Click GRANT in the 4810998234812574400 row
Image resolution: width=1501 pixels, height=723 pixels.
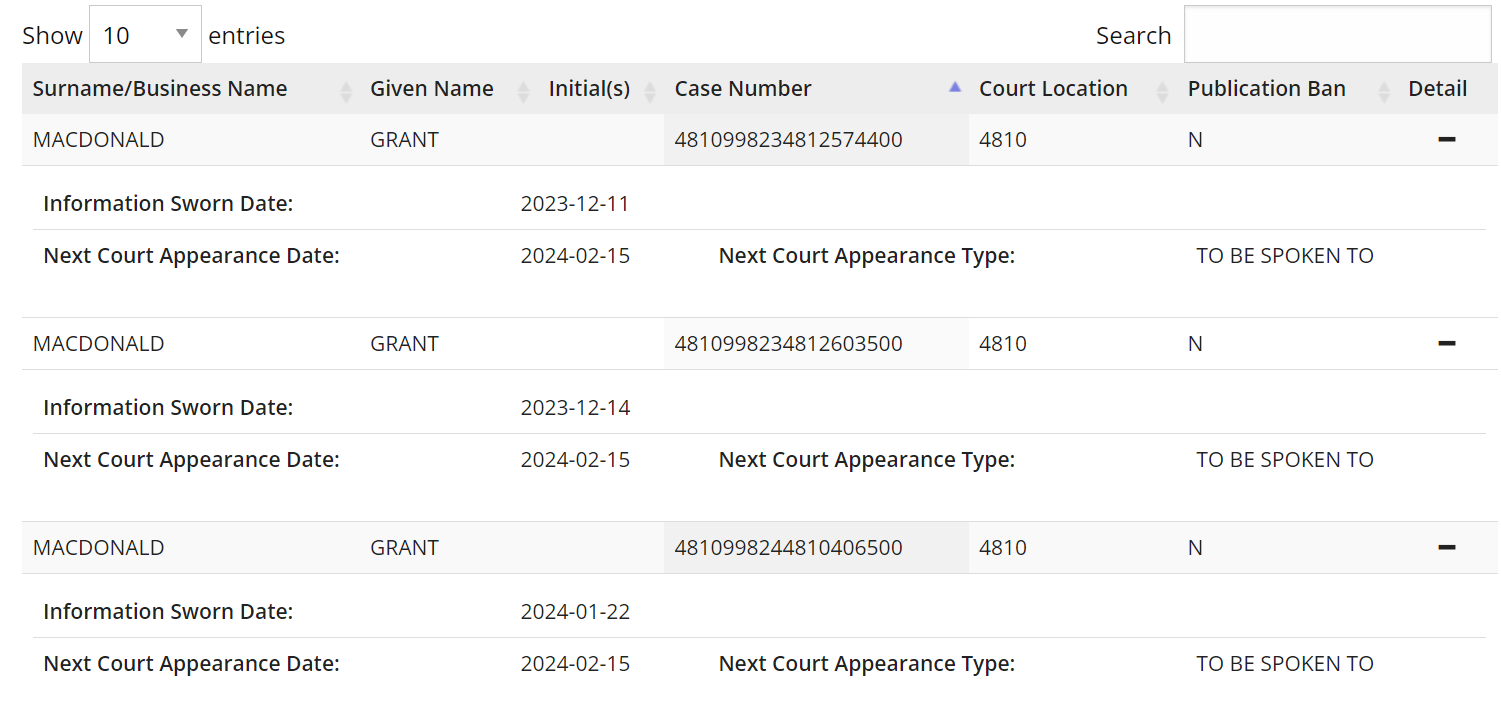[405, 140]
